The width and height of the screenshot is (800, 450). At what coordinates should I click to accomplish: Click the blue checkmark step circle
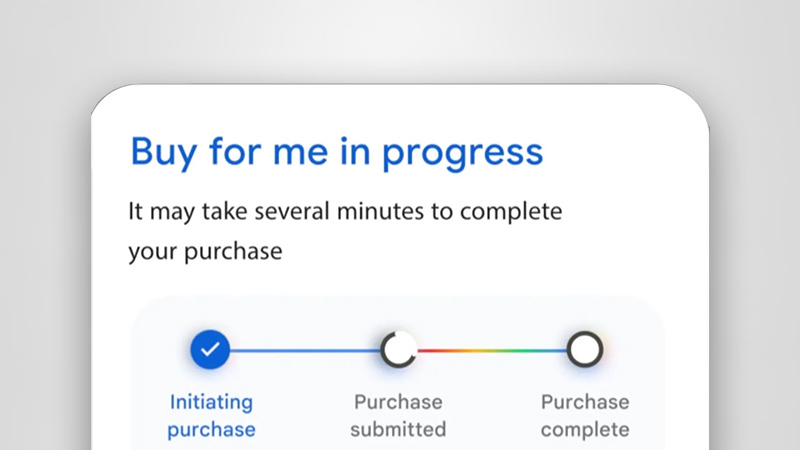(x=210, y=349)
